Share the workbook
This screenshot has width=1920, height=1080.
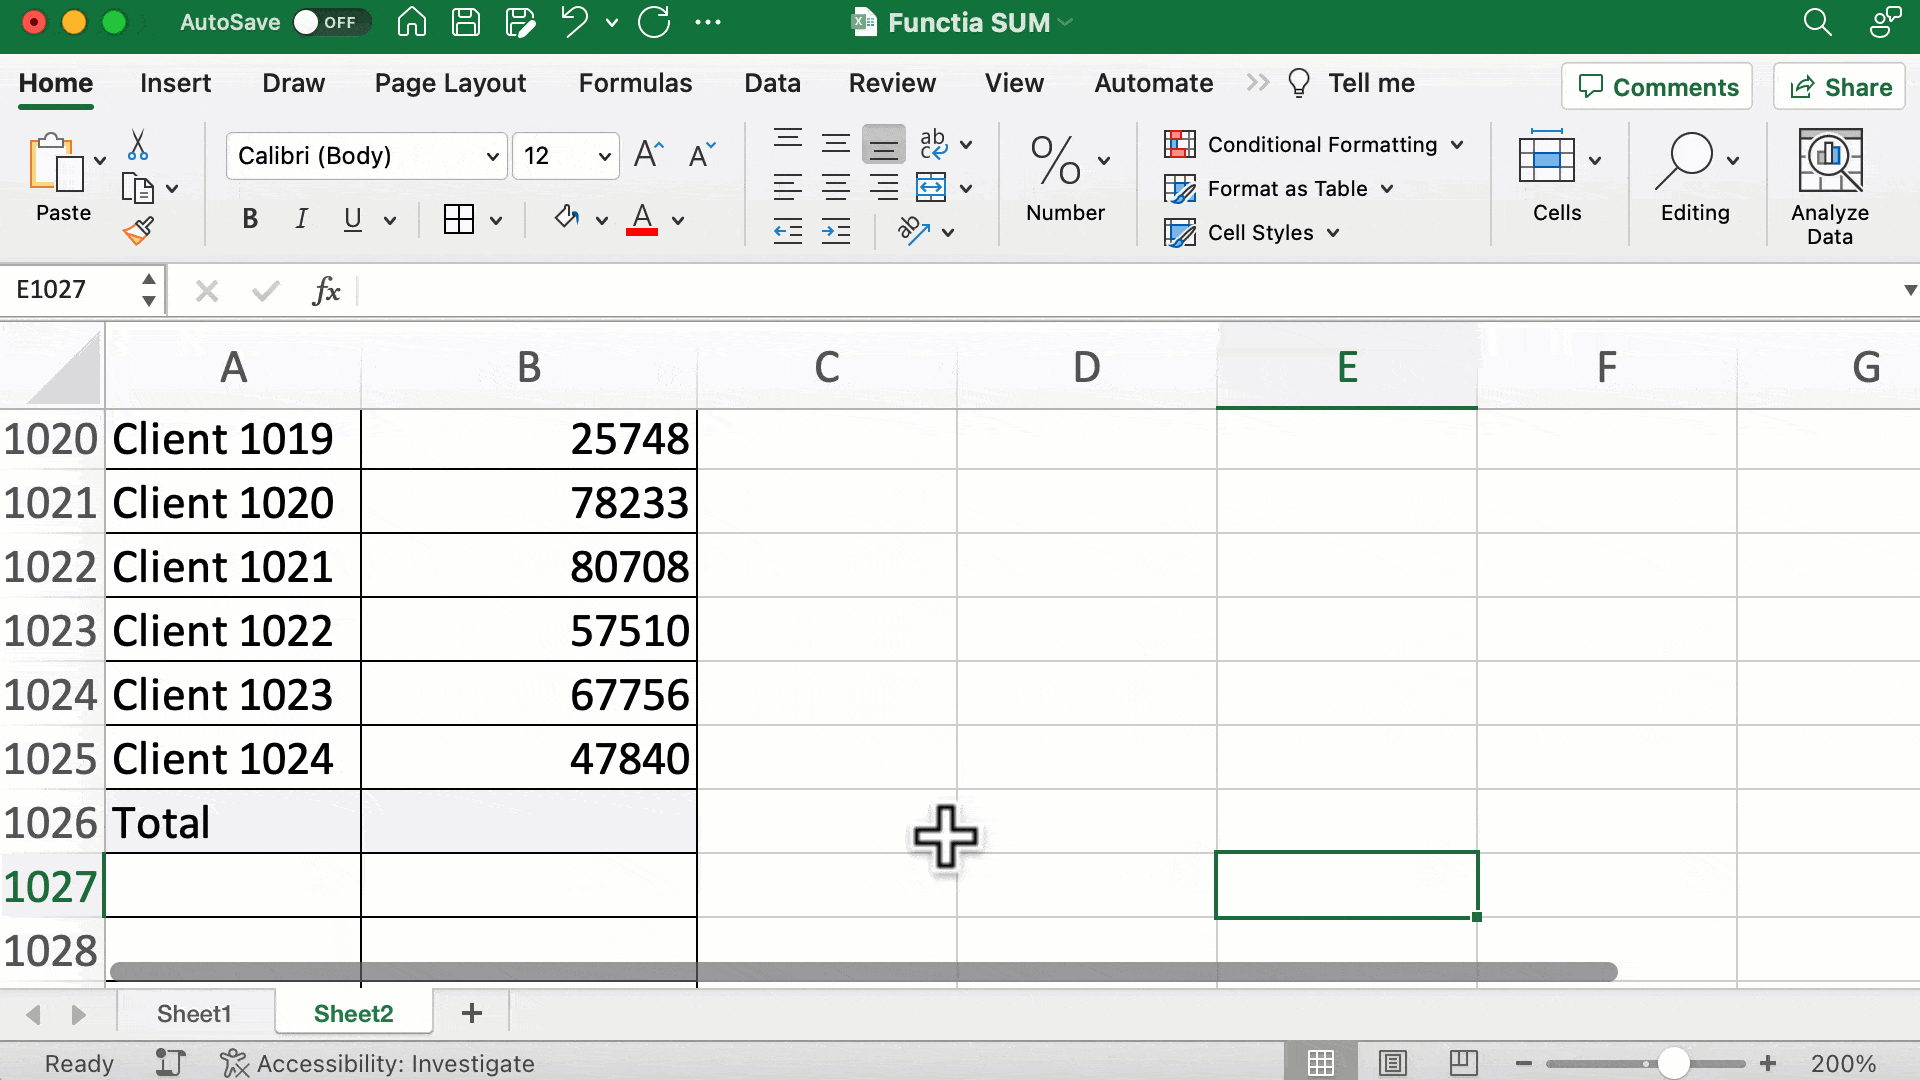pos(1838,87)
